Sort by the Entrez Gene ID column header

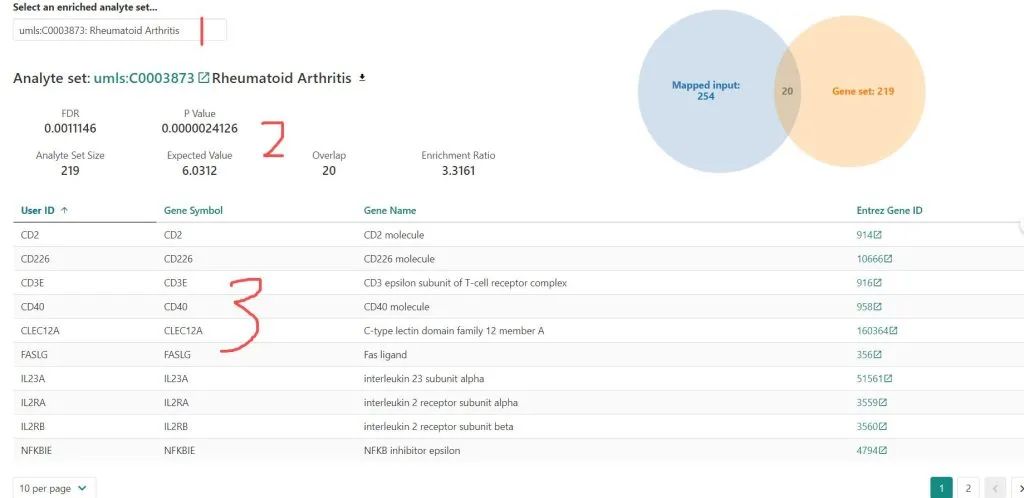tap(889, 210)
